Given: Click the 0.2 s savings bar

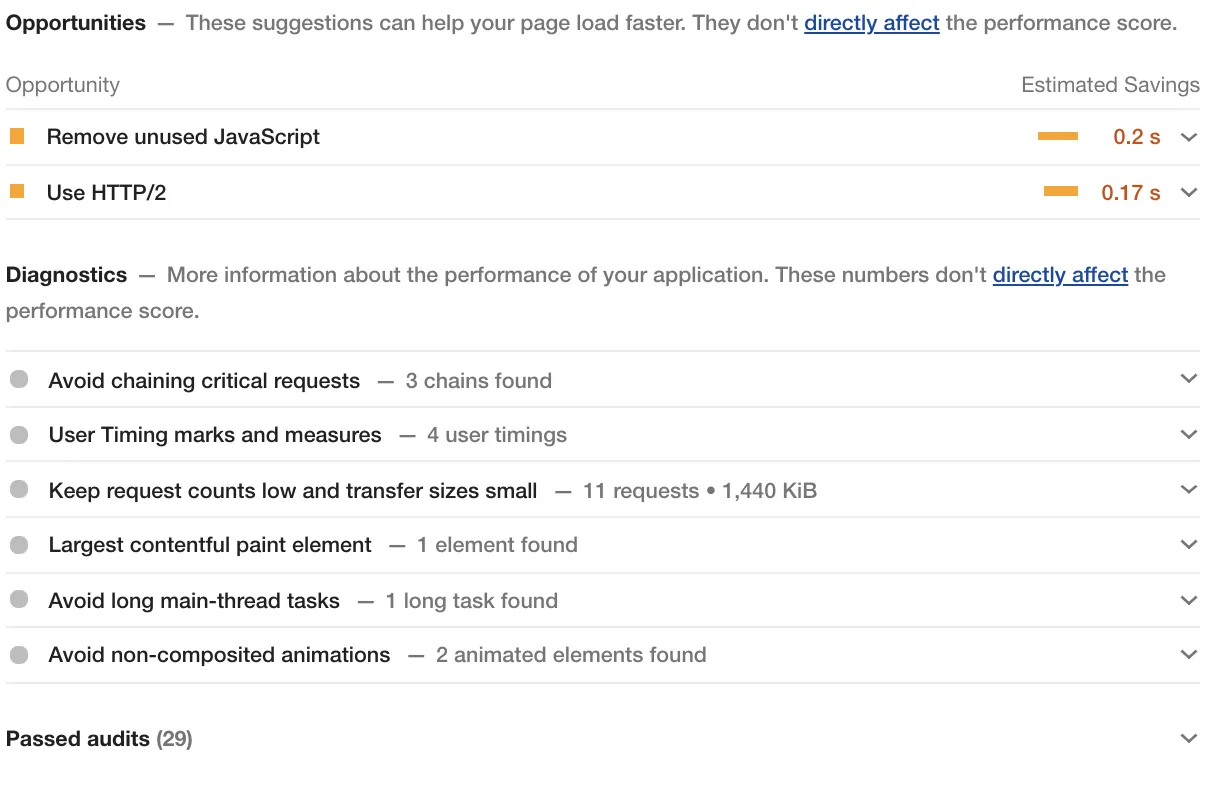Looking at the screenshot, I should click(1057, 136).
